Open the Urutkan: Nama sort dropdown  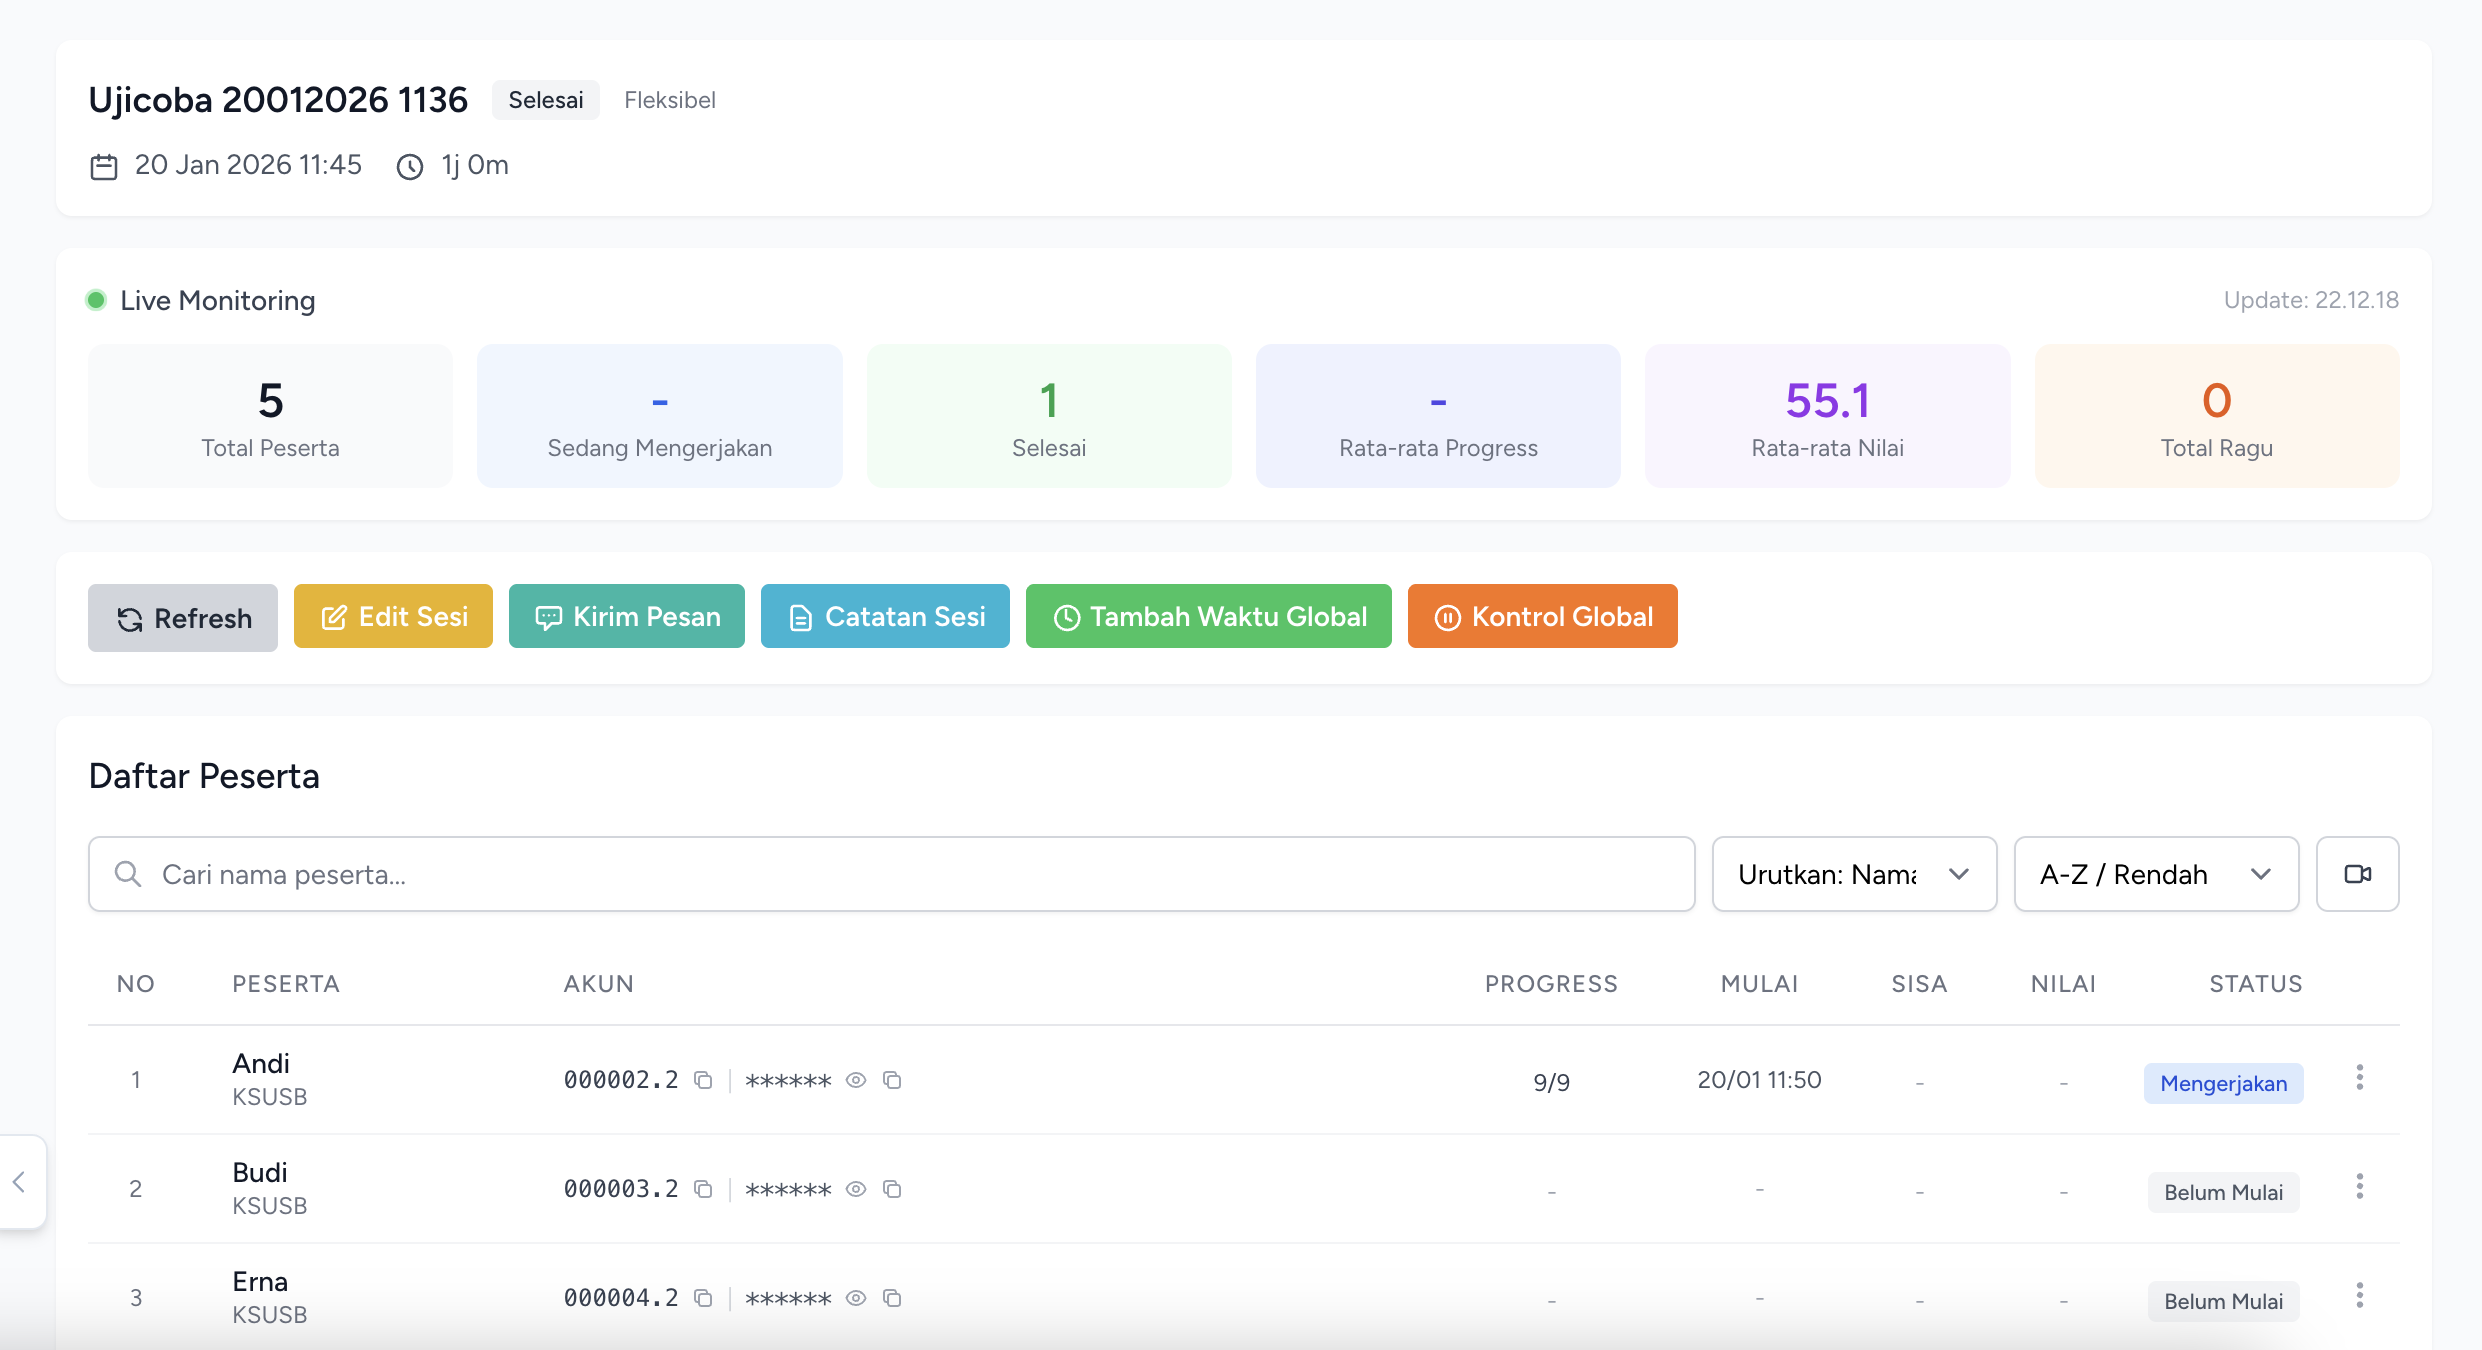1854,874
